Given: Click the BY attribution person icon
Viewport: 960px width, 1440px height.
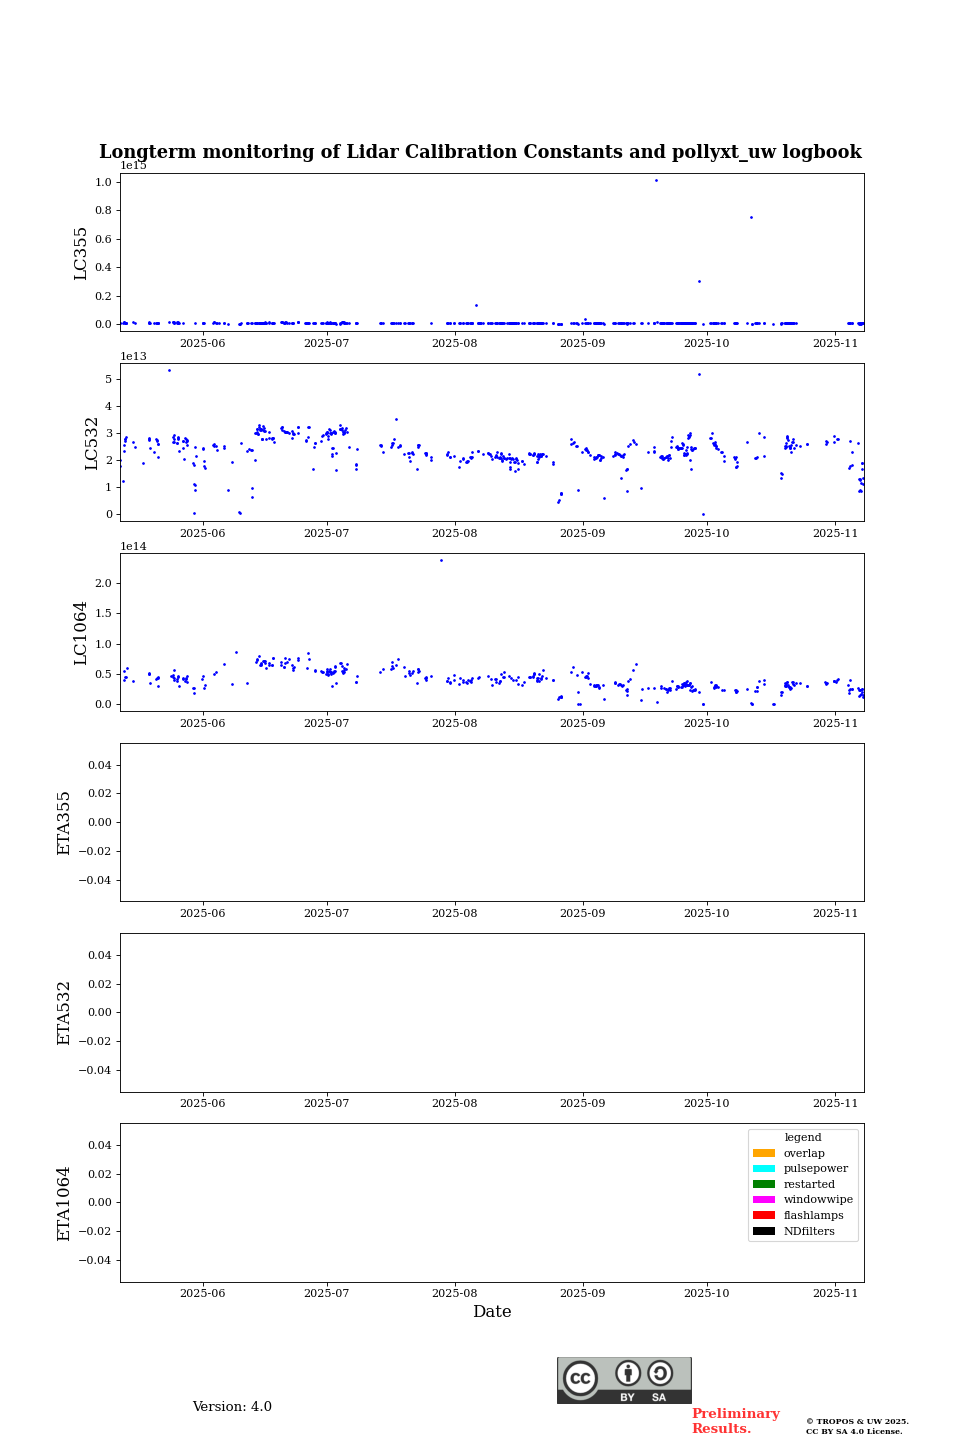Looking at the screenshot, I should [628, 1374].
